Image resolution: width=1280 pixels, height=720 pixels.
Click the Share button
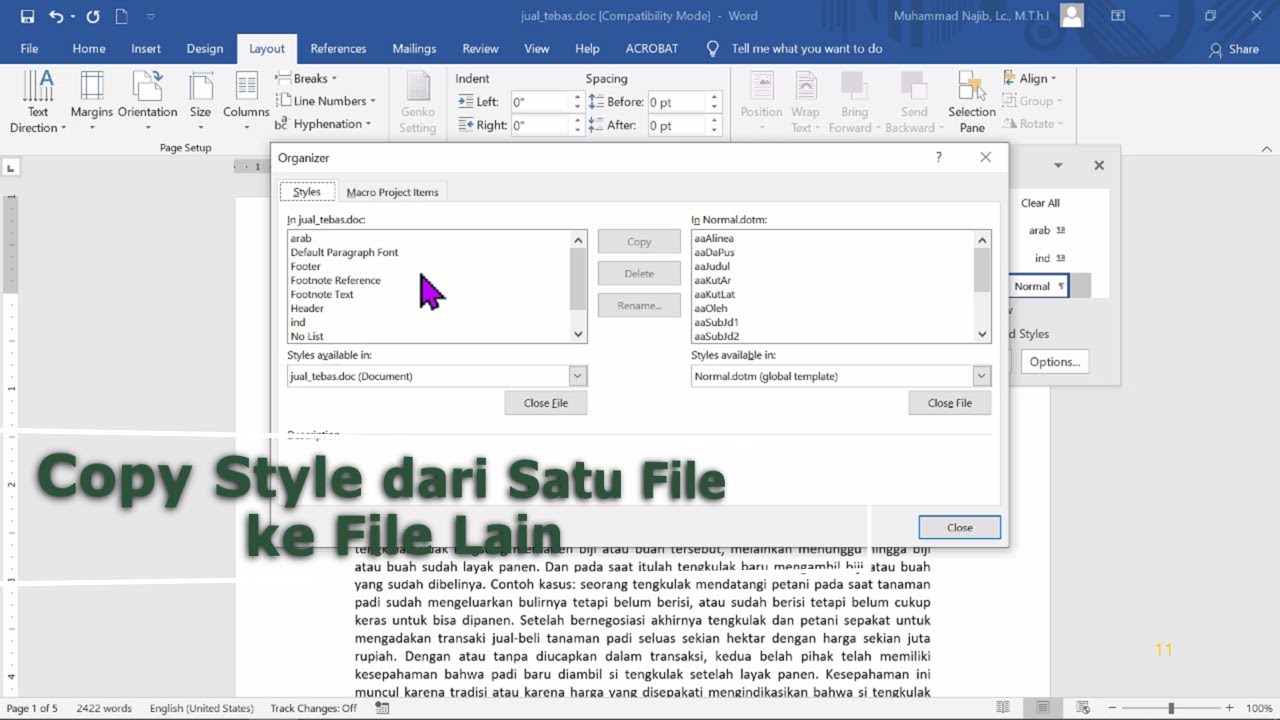point(1234,49)
